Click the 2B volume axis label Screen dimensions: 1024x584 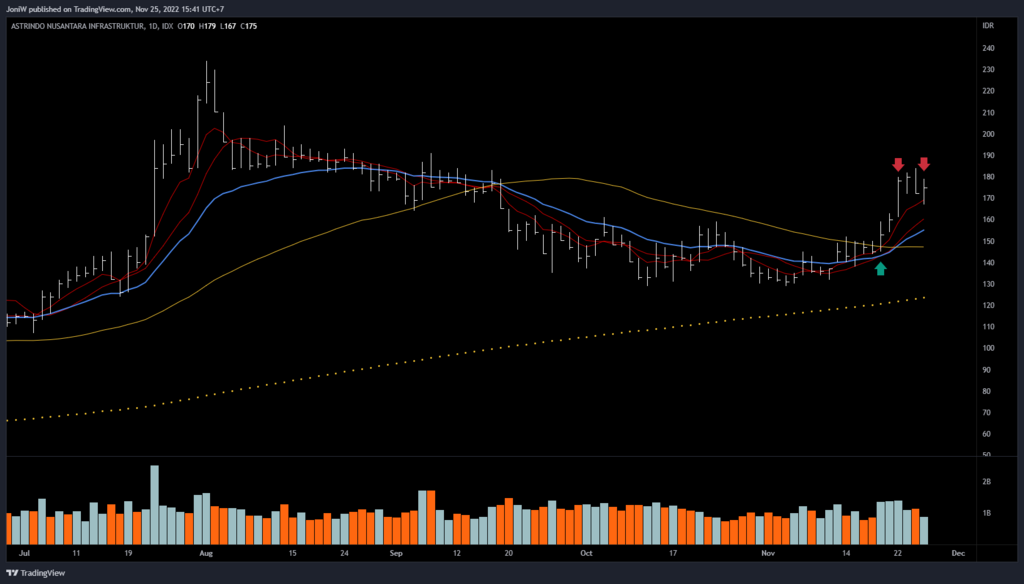[x=987, y=482]
